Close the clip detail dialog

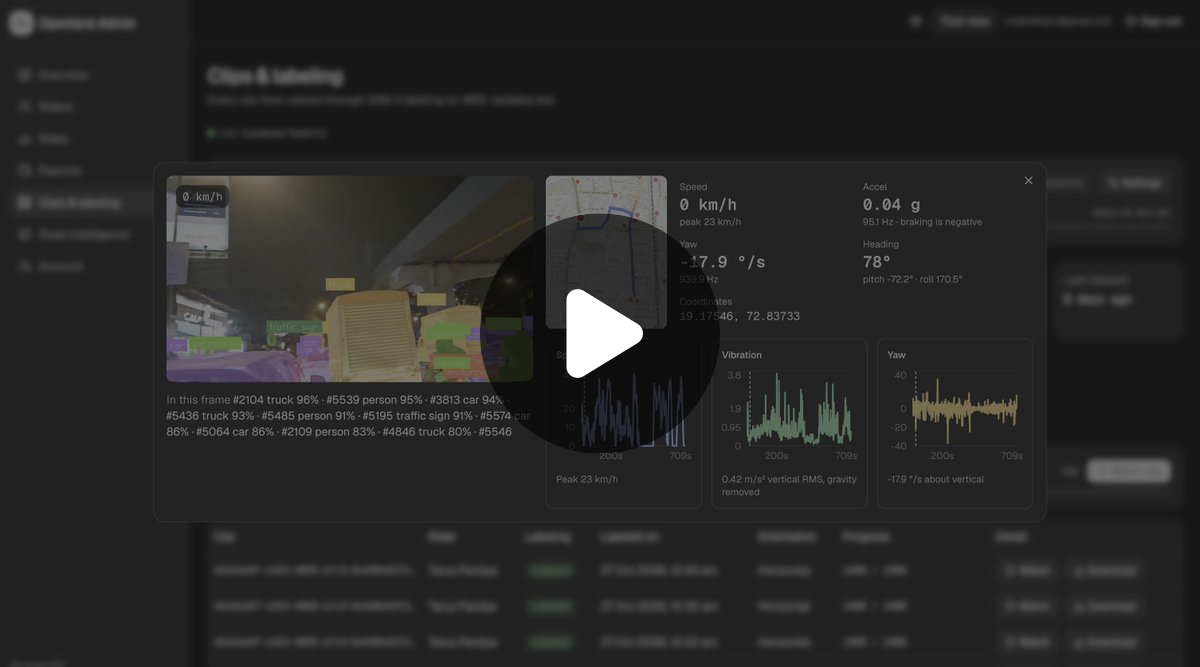[1028, 181]
